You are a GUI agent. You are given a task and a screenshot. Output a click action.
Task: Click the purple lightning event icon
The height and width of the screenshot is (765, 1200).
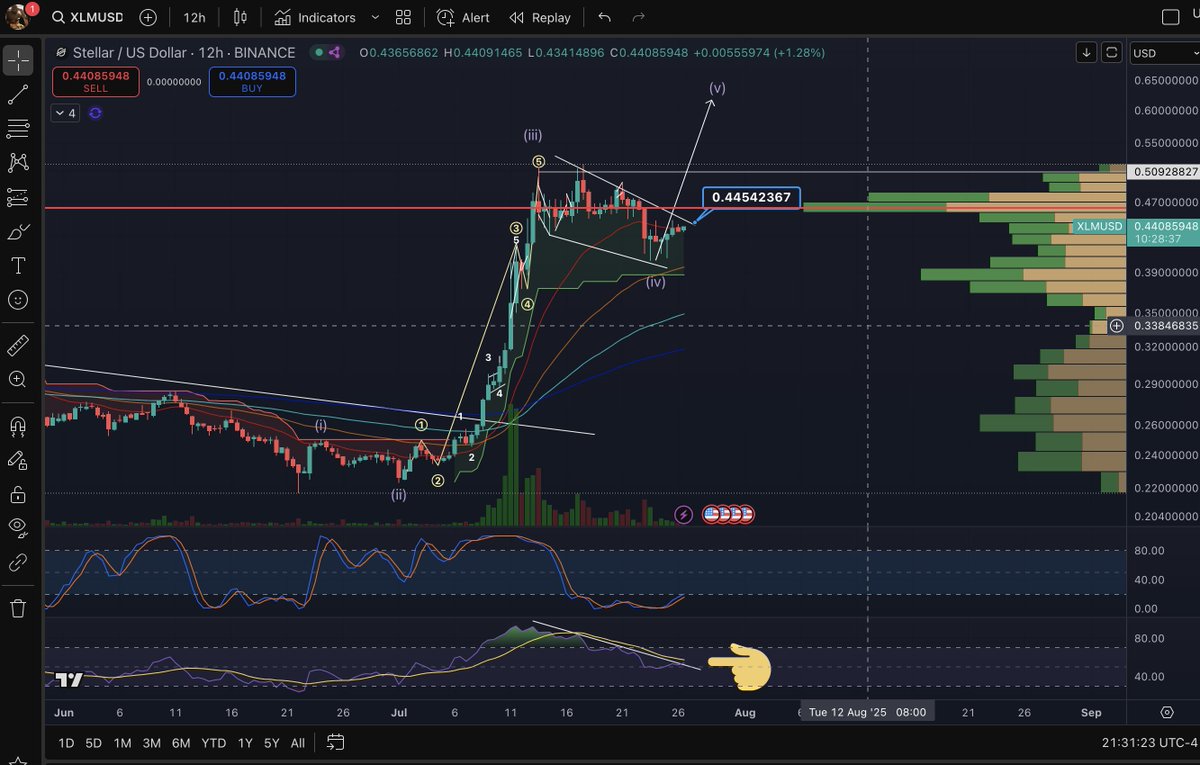point(684,514)
